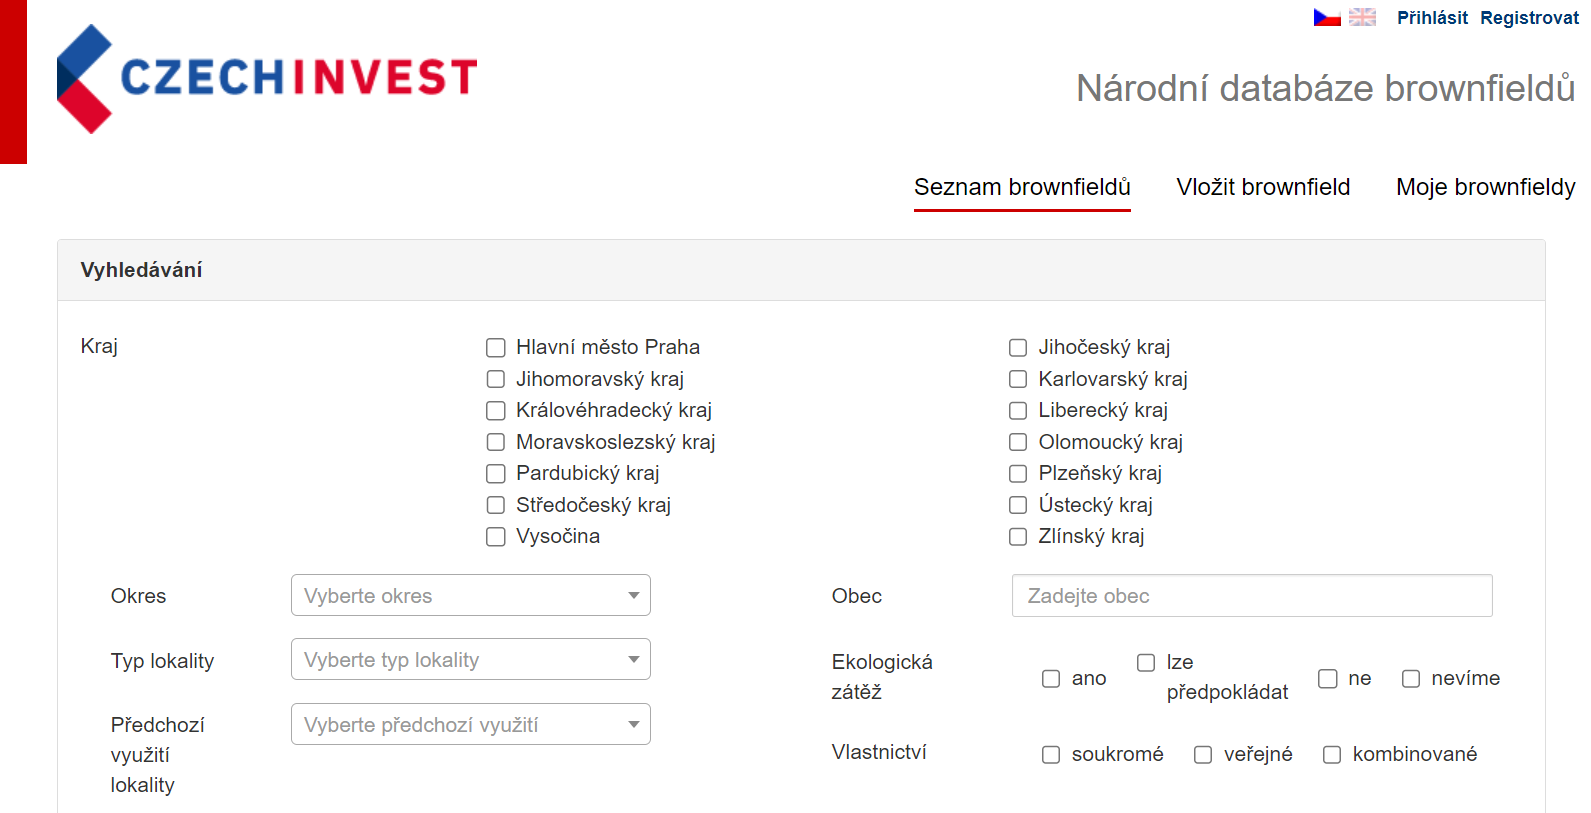Image resolution: width=1591 pixels, height=813 pixels.
Task: Switch to English via the UK flag
Action: point(1362,18)
